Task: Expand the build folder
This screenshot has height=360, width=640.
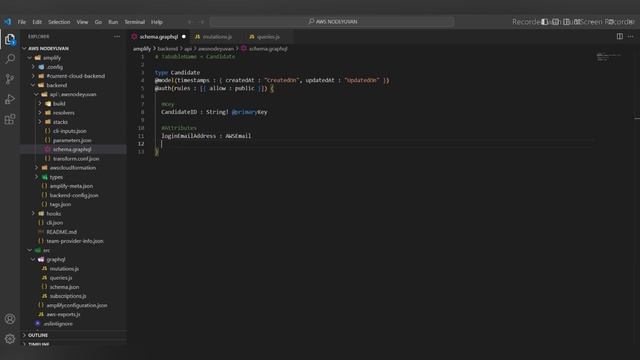Action: 40,103
